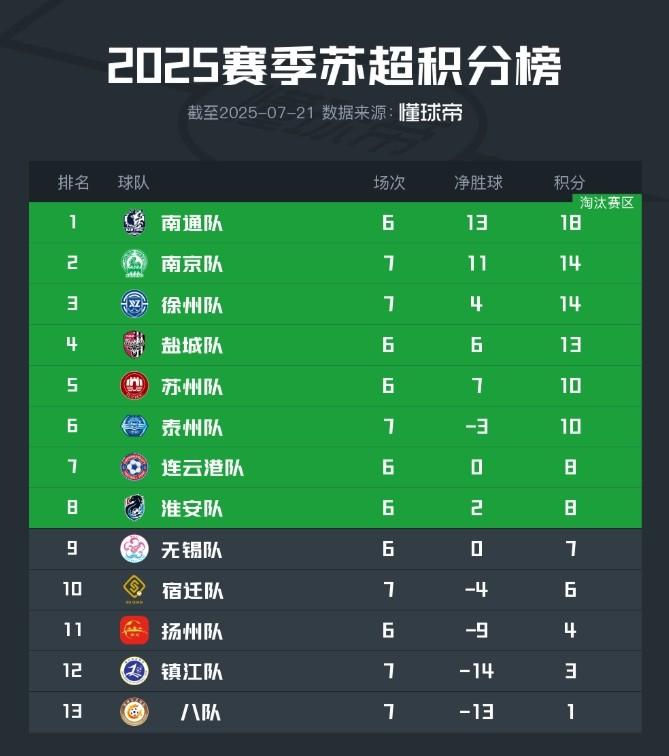Click the 南通队 team name
The width and height of the screenshot is (669, 756).
pos(192,223)
